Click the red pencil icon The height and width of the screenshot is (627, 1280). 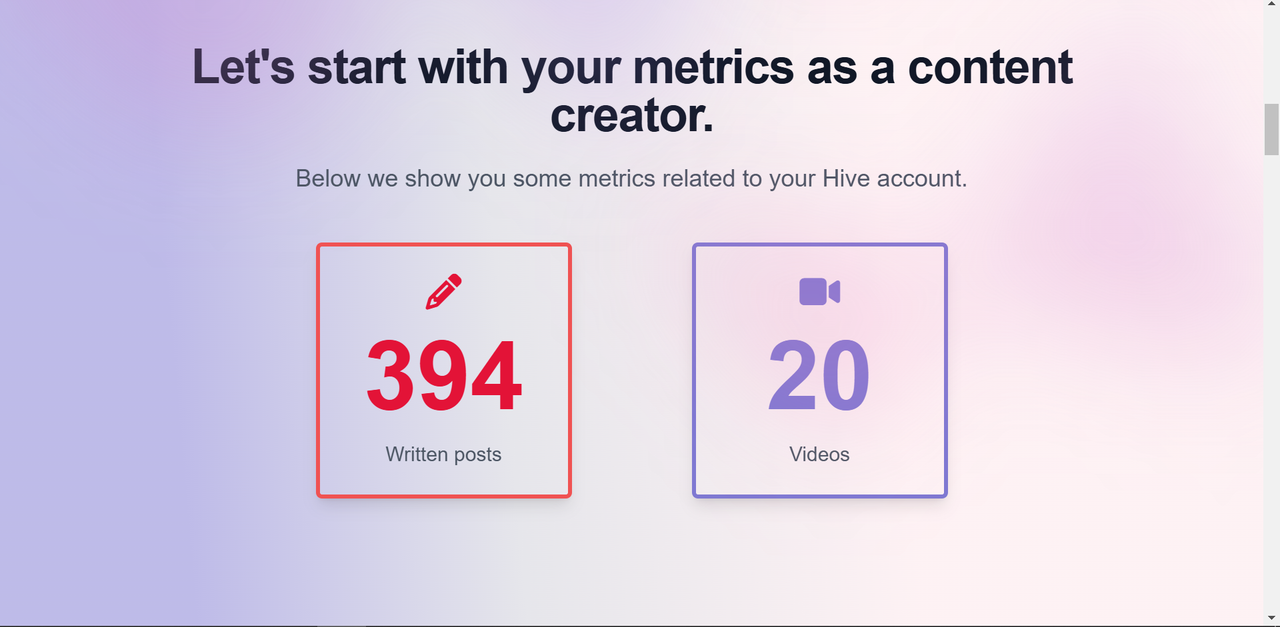tap(444, 291)
